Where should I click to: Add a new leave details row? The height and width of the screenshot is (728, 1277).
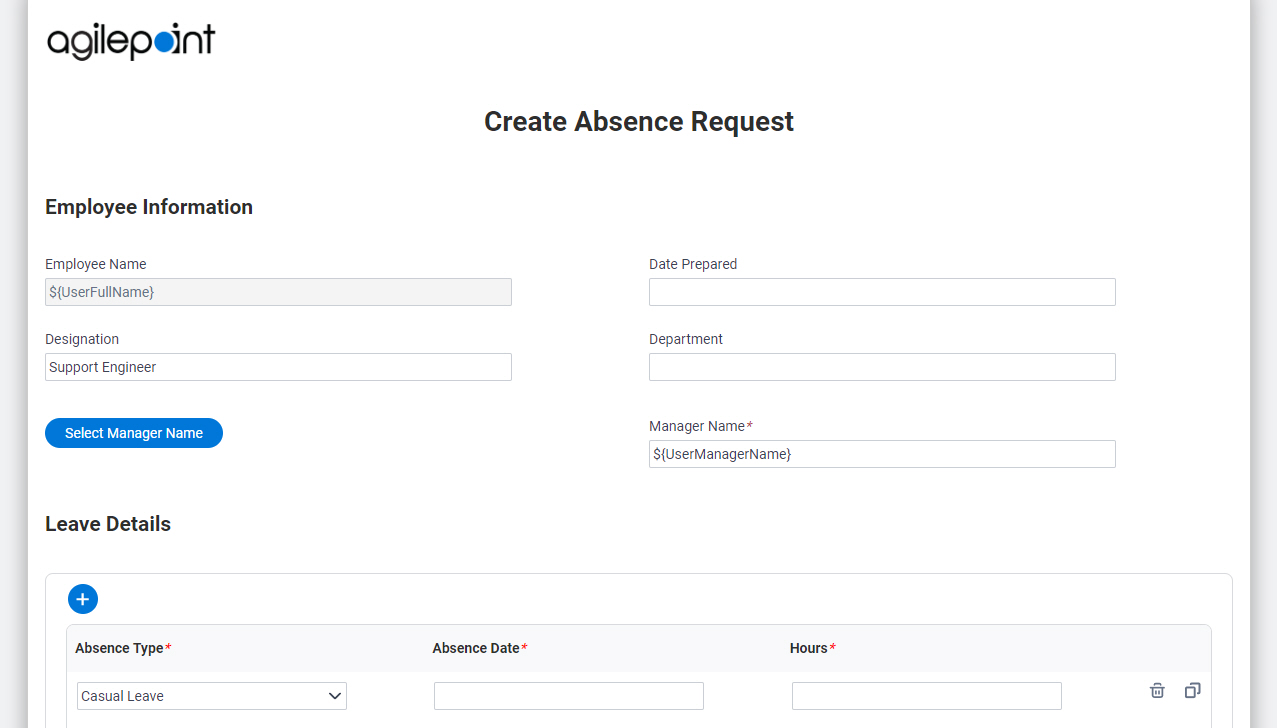tap(83, 599)
